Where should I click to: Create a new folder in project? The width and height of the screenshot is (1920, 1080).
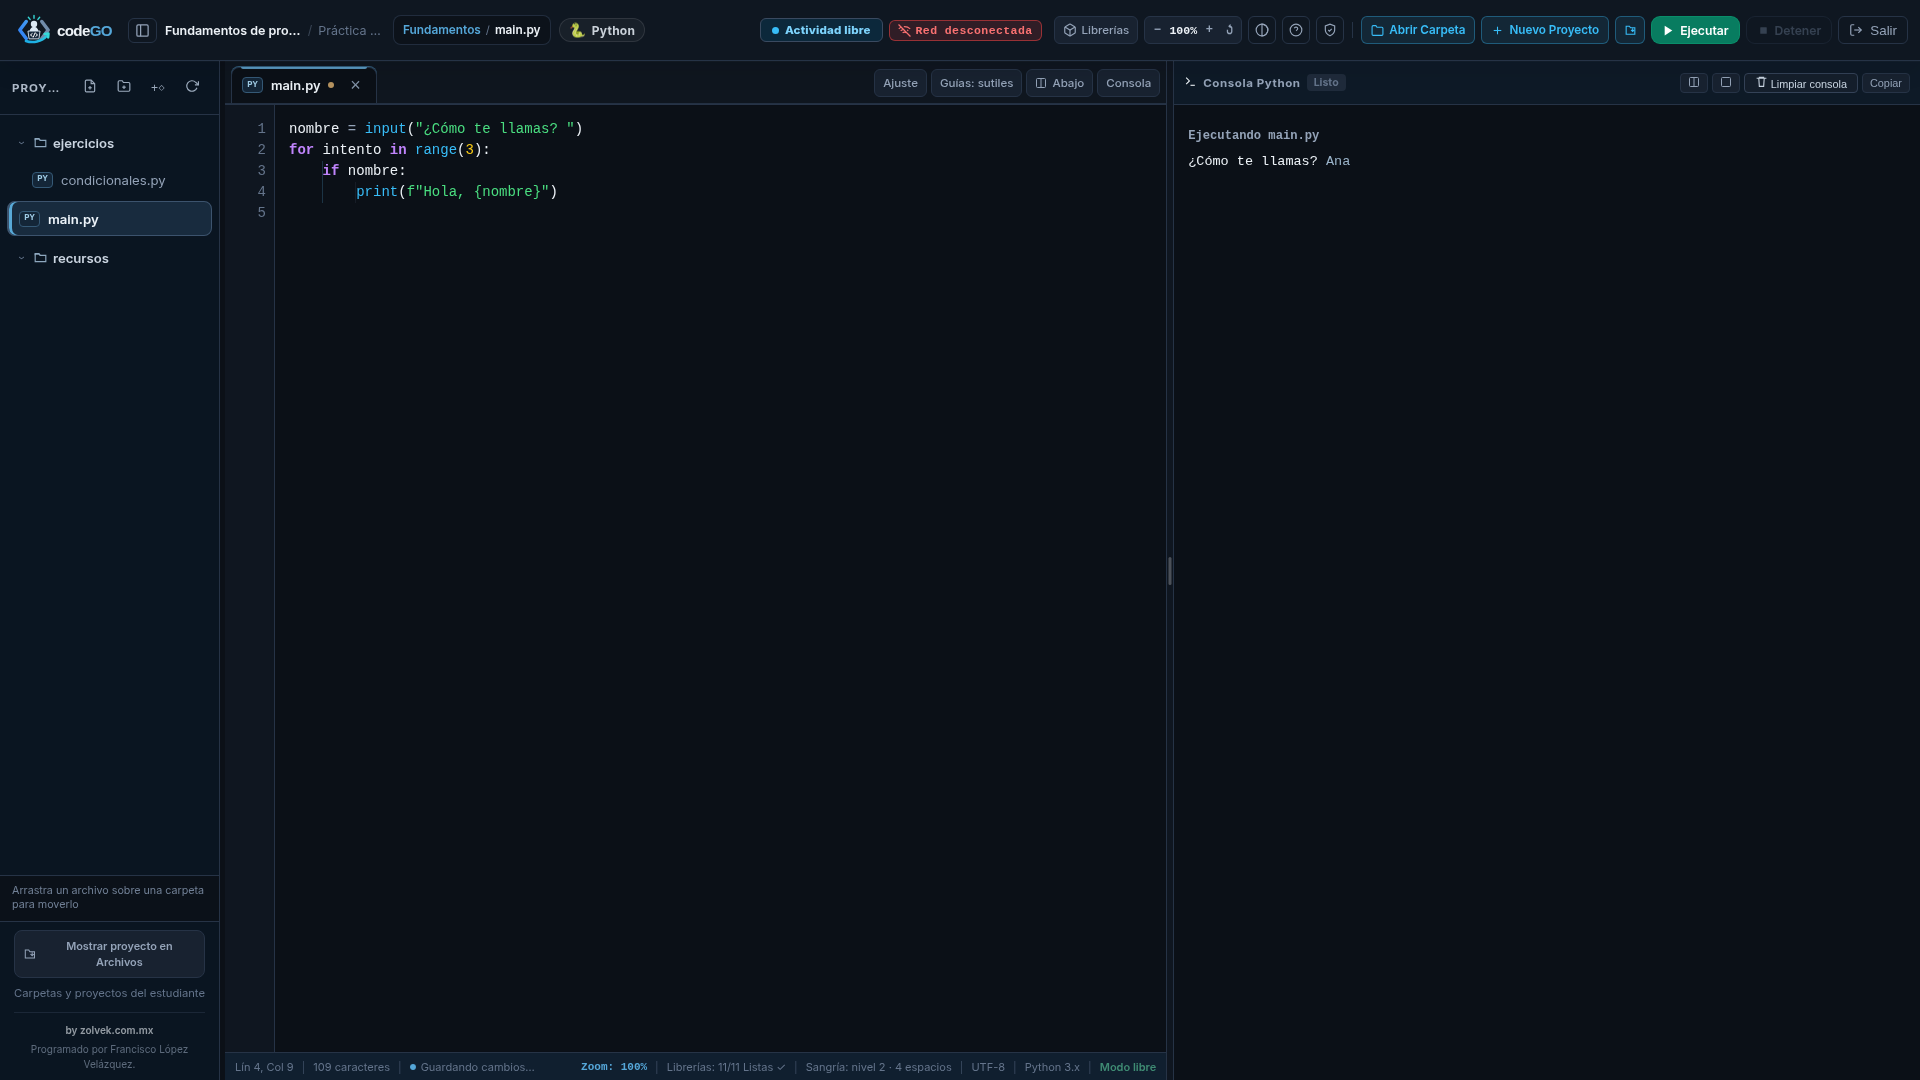[x=124, y=87]
